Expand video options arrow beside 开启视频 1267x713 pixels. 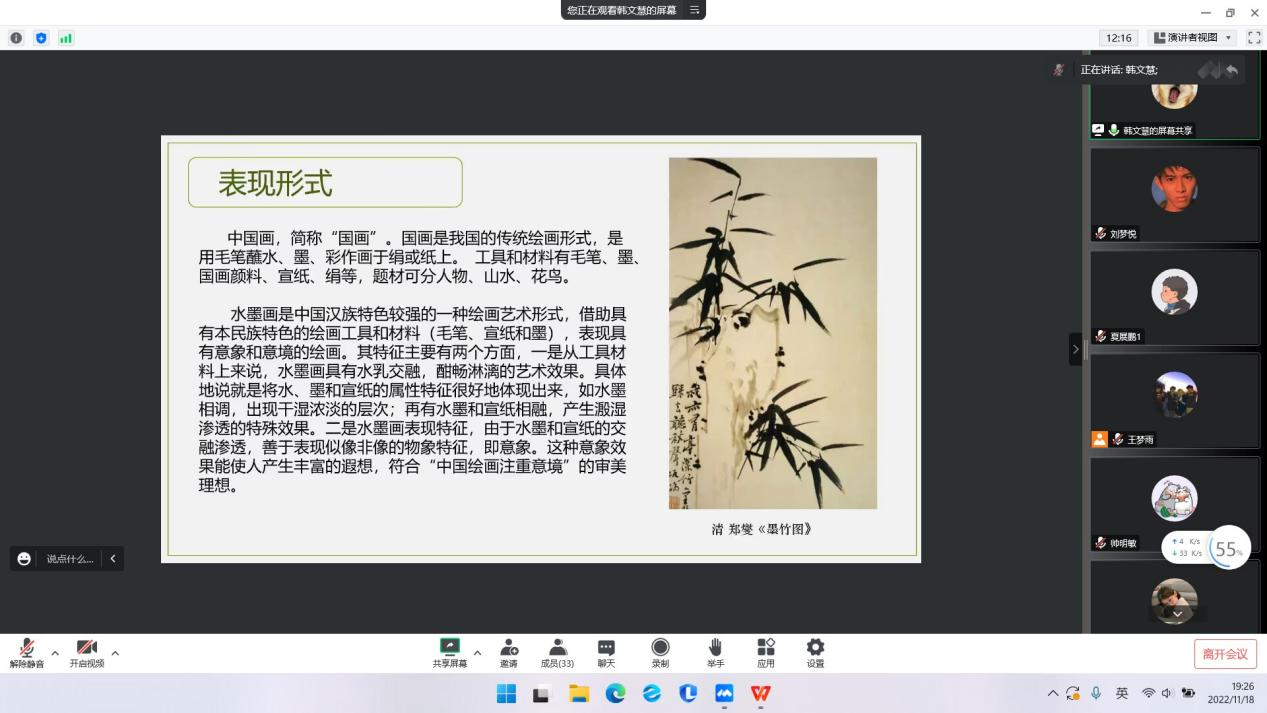[115, 653]
